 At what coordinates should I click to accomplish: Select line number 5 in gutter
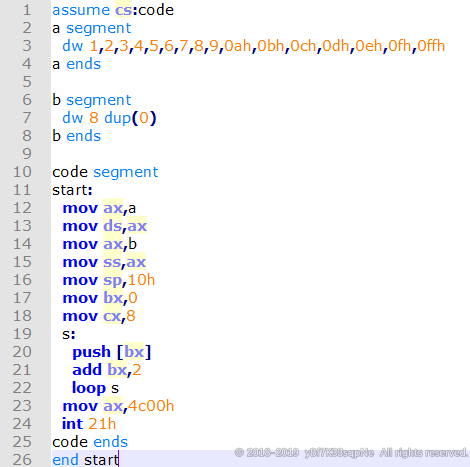[x=27, y=82]
